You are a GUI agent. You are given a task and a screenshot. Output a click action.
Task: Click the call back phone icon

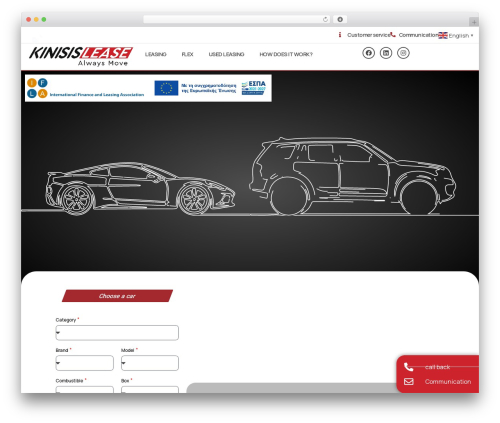[409, 367]
